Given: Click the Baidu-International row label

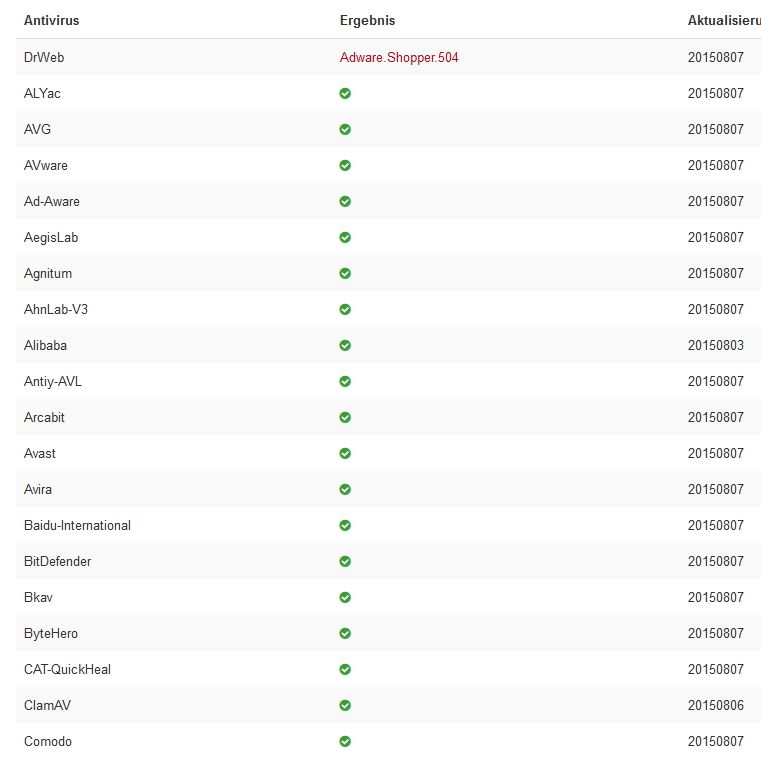Looking at the screenshot, I should click(77, 525).
